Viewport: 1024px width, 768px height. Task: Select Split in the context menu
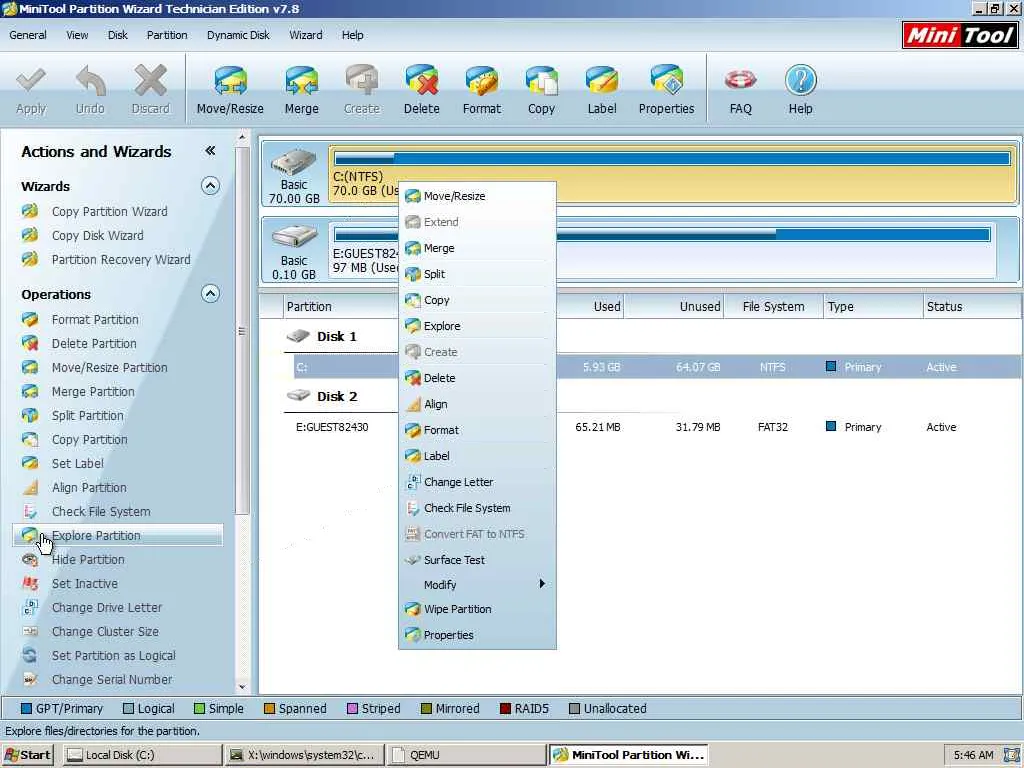477,274
